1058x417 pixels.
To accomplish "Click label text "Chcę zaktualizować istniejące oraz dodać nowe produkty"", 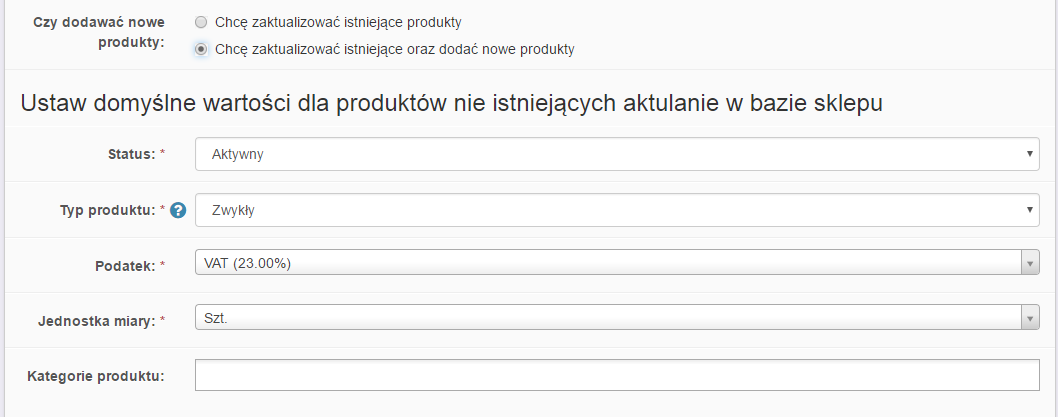I will click(x=394, y=48).
